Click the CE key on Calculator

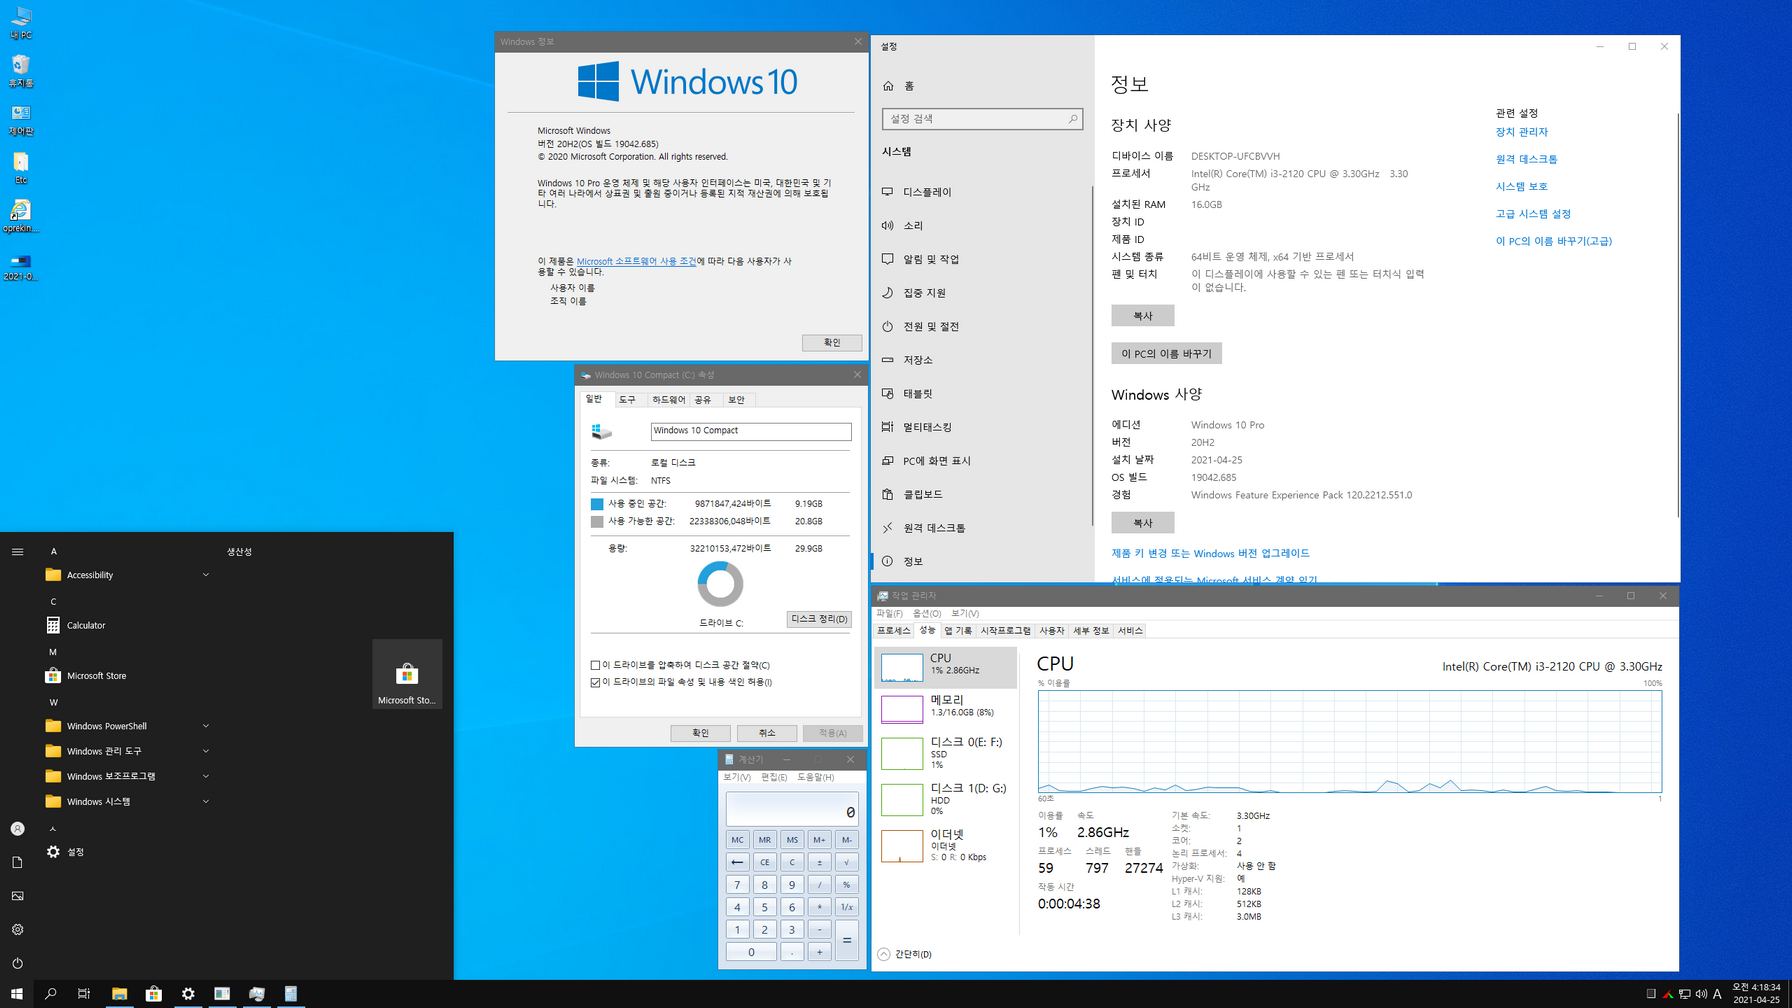765,862
